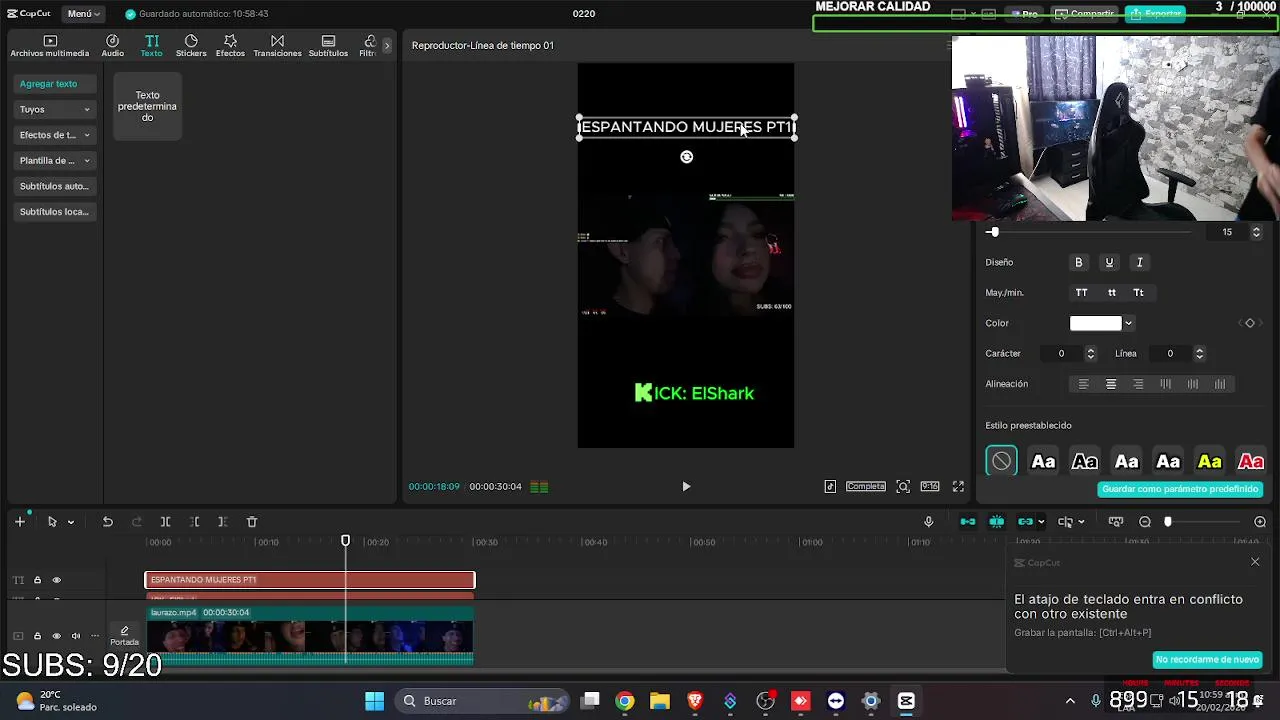The width and height of the screenshot is (1280, 720).
Task: Show more tabs with right arrow
Action: coord(387,46)
